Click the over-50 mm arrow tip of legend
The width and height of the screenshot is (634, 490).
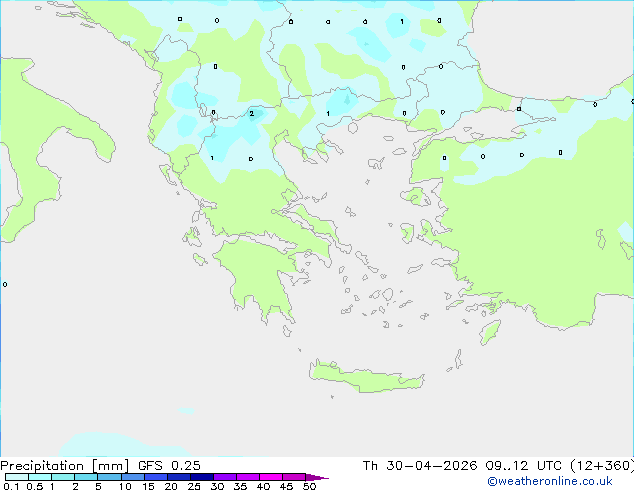click(317, 477)
